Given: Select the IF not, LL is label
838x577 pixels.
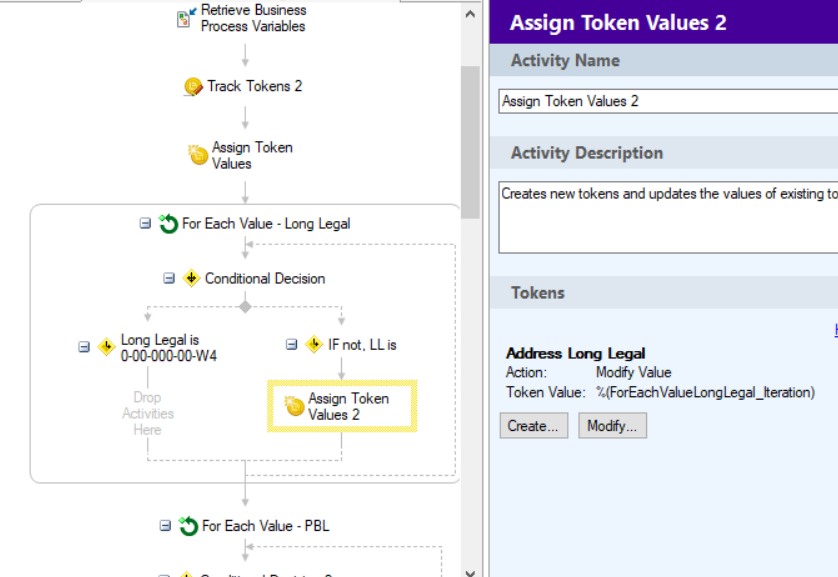Looking at the screenshot, I should pos(362,345).
